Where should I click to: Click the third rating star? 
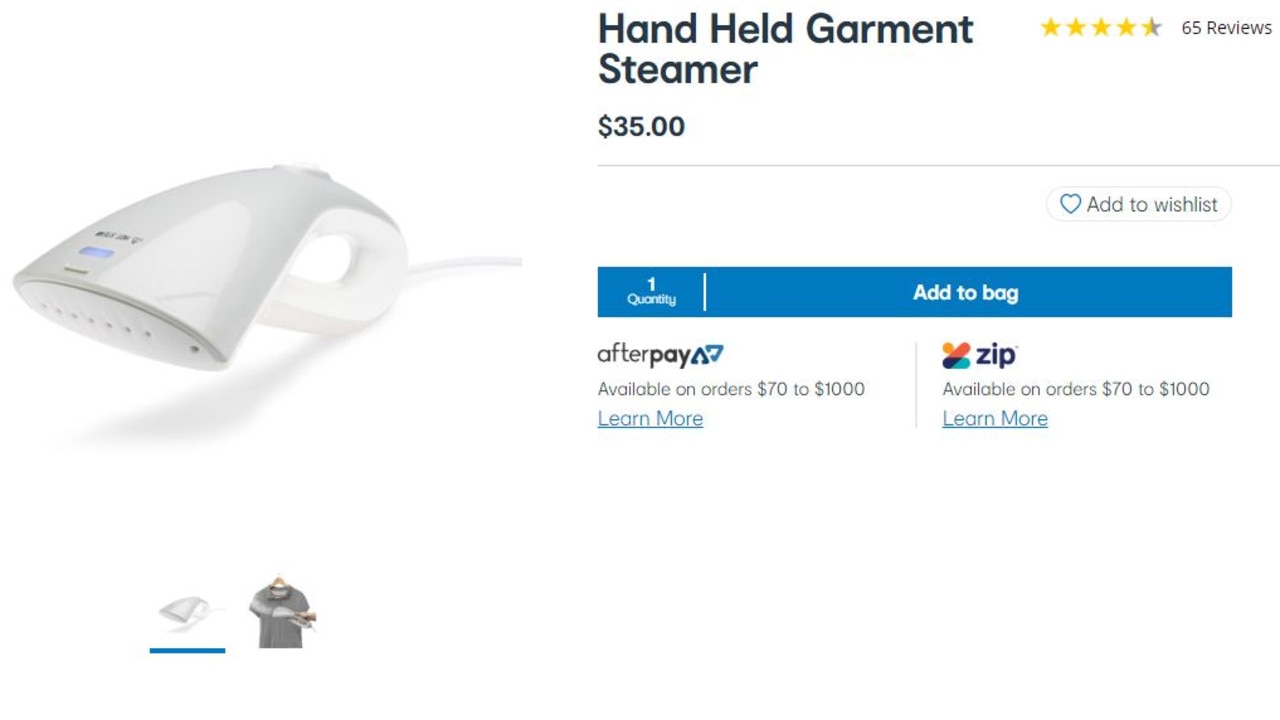pyautogui.click(x=1101, y=27)
